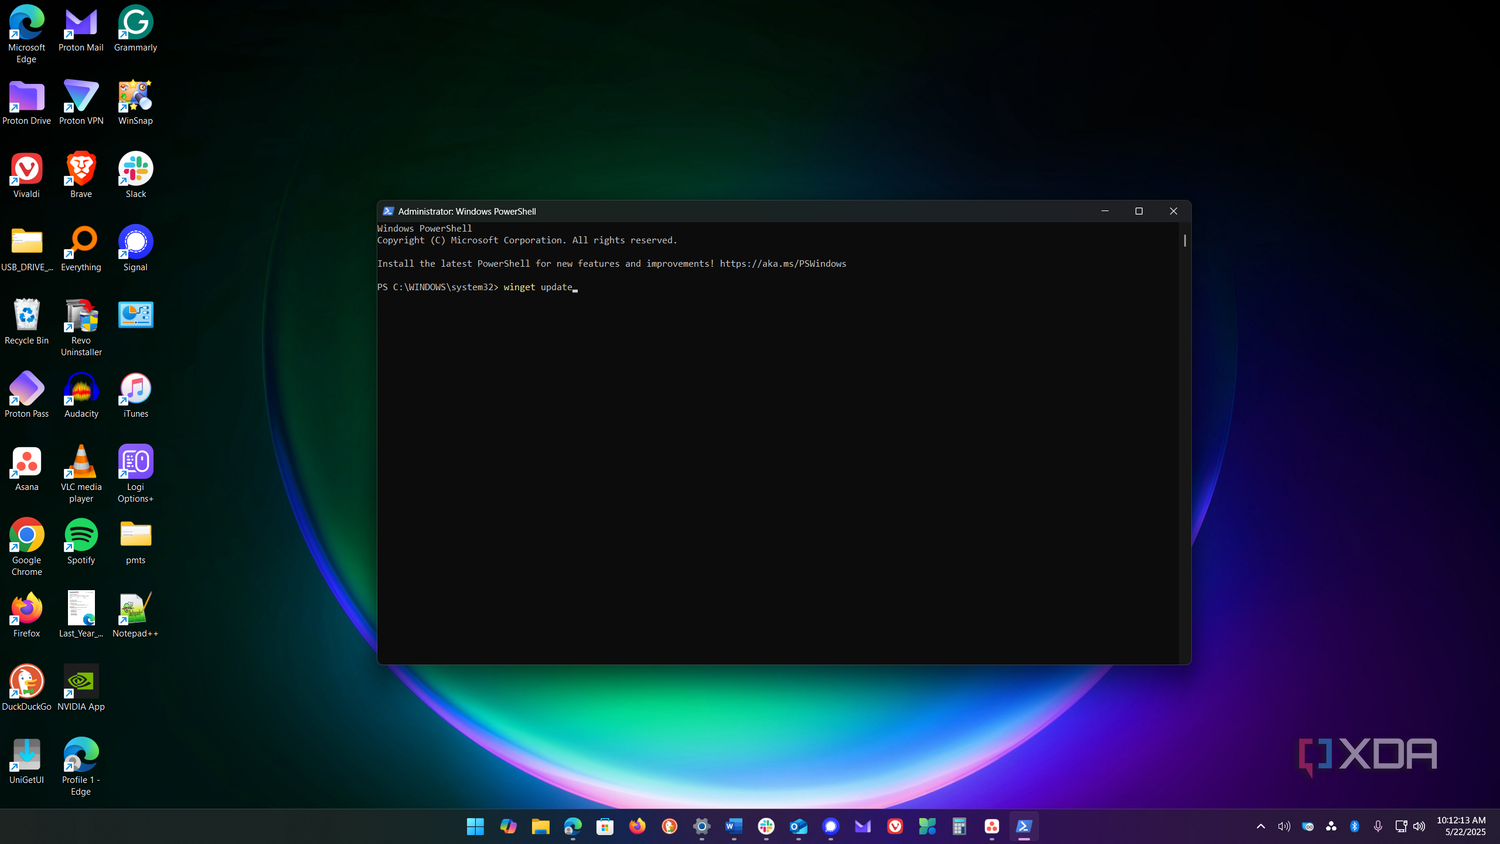1500x844 pixels.
Task: Click the https://aka.ms/PSWindows link text
Action: pyautogui.click(x=783, y=264)
